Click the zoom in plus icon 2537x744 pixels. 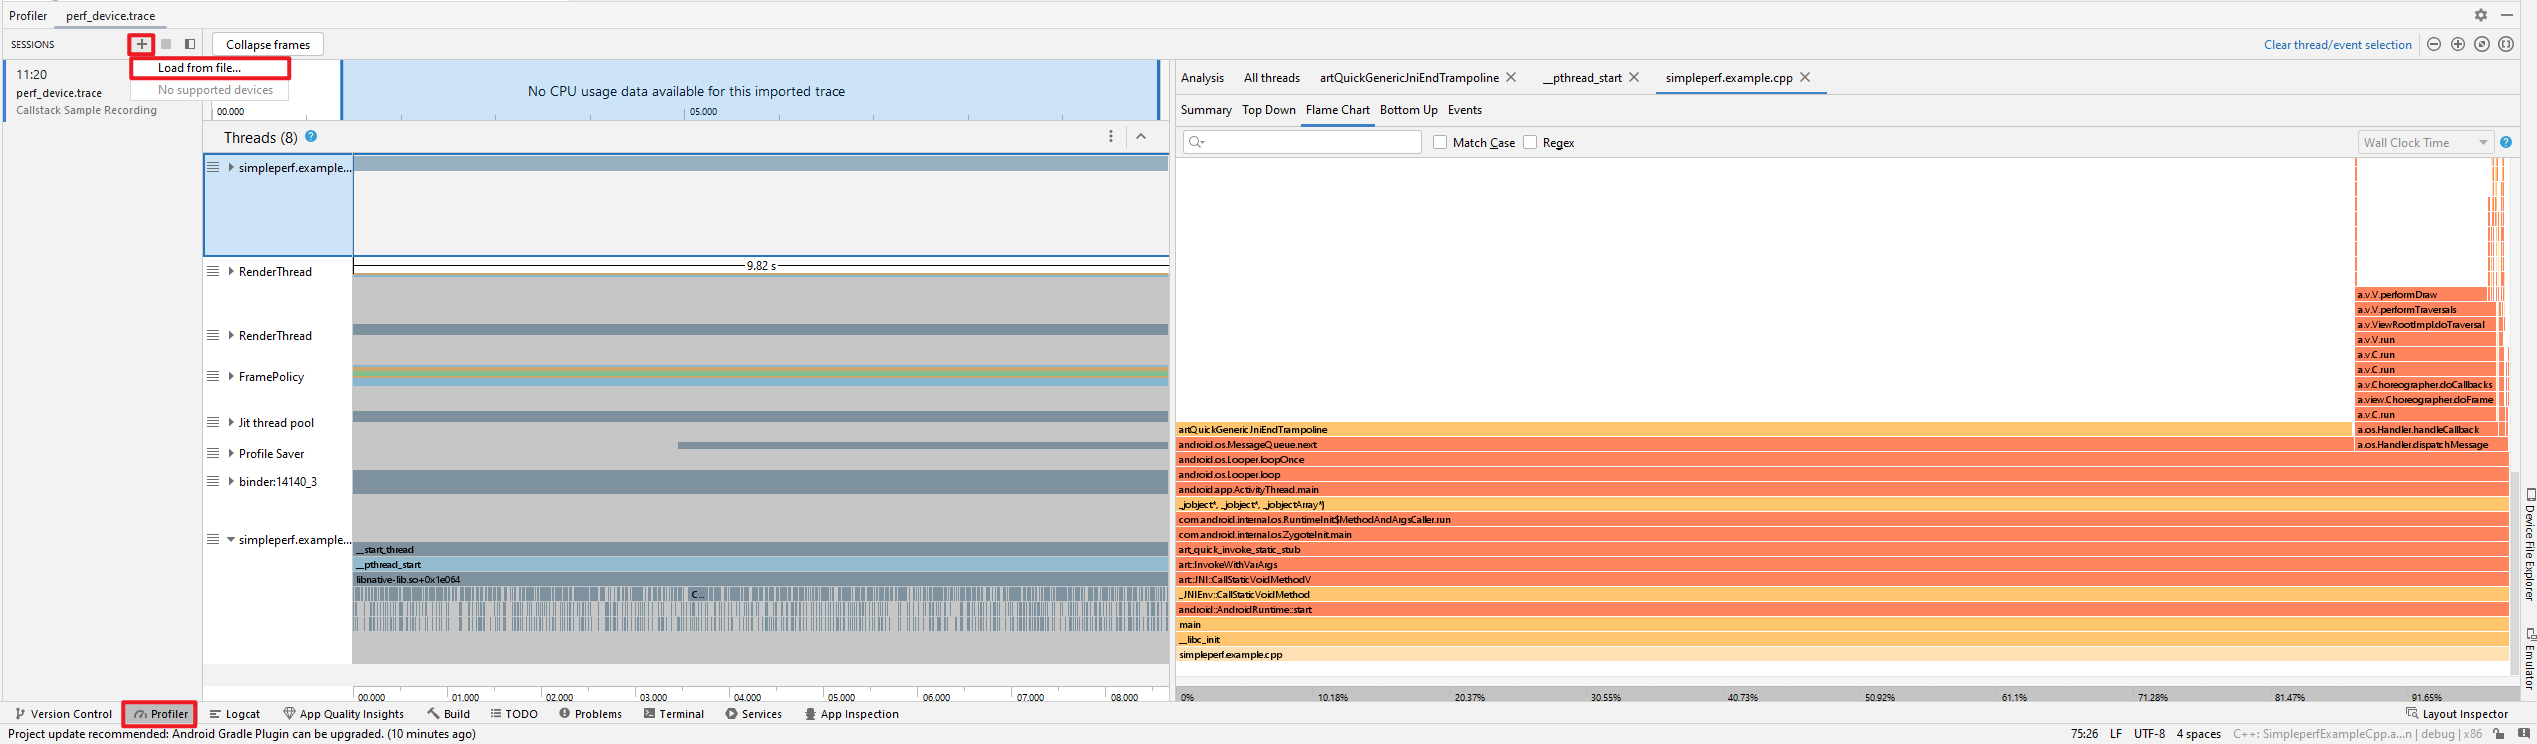(x=2458, y=44)
